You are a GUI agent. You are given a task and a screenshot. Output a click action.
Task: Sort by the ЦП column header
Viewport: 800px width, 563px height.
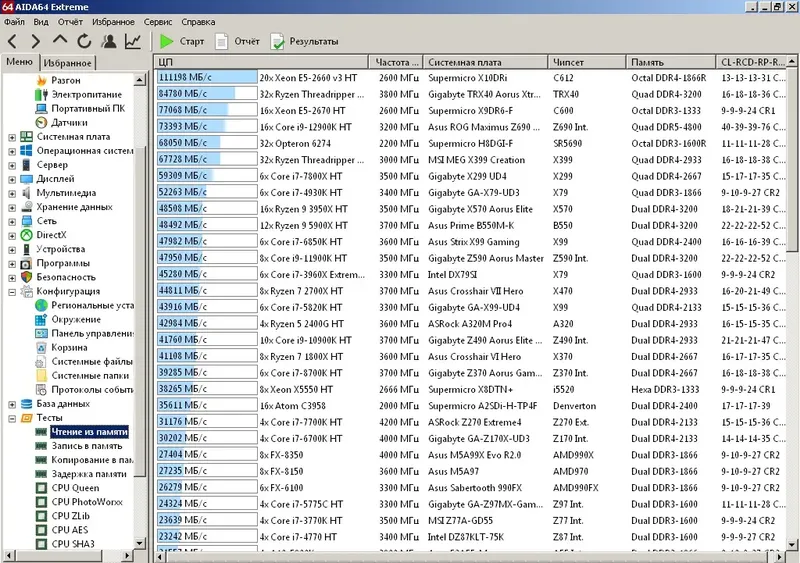261,62
